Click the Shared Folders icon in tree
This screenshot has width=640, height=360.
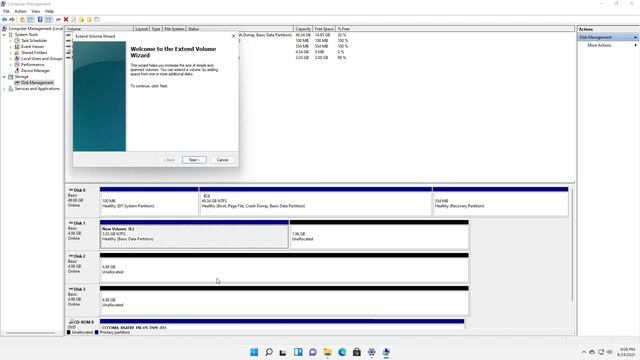pos(17,53)
